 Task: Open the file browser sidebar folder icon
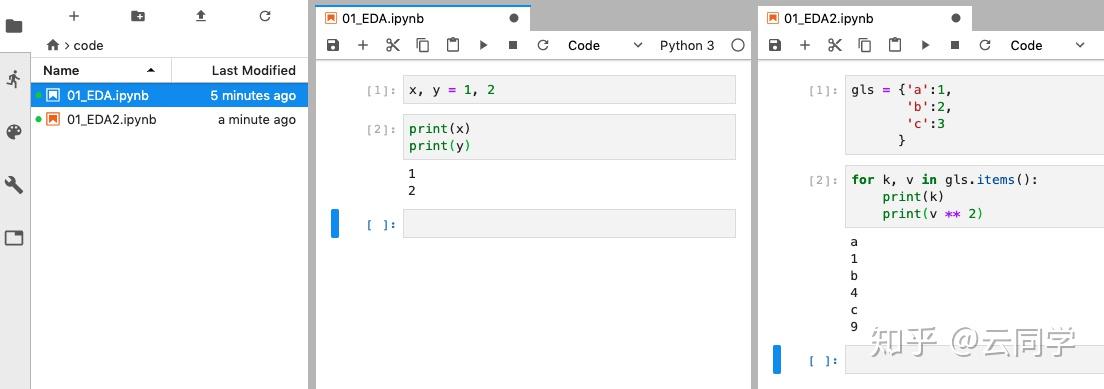13,27
